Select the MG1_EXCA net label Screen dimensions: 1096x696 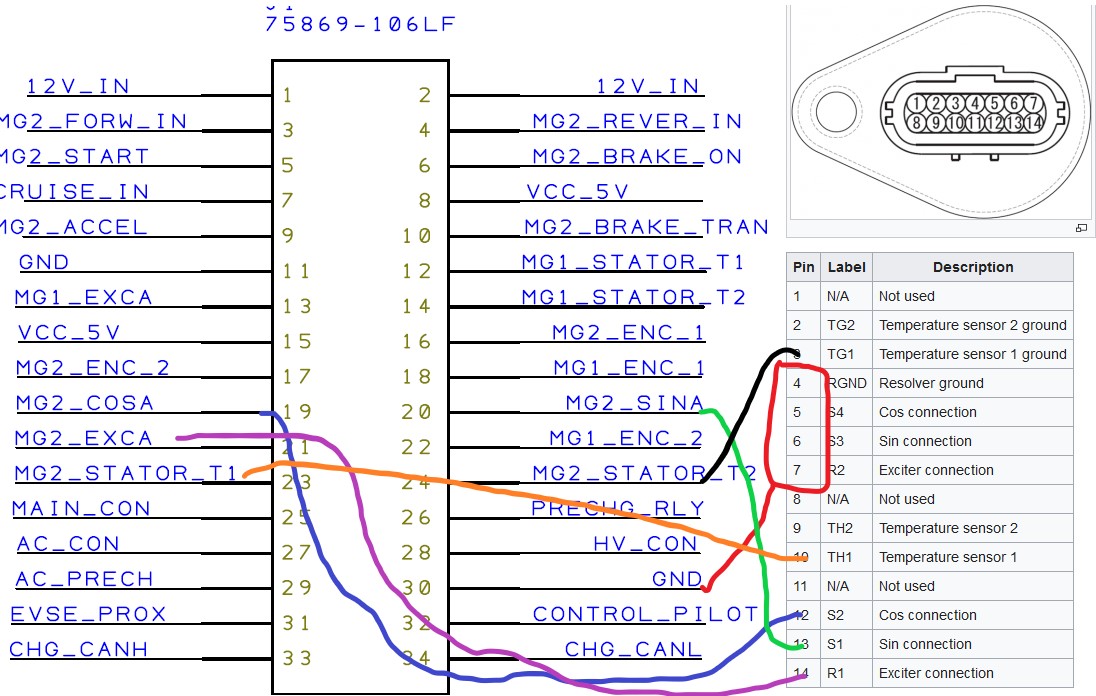(83, 297)
